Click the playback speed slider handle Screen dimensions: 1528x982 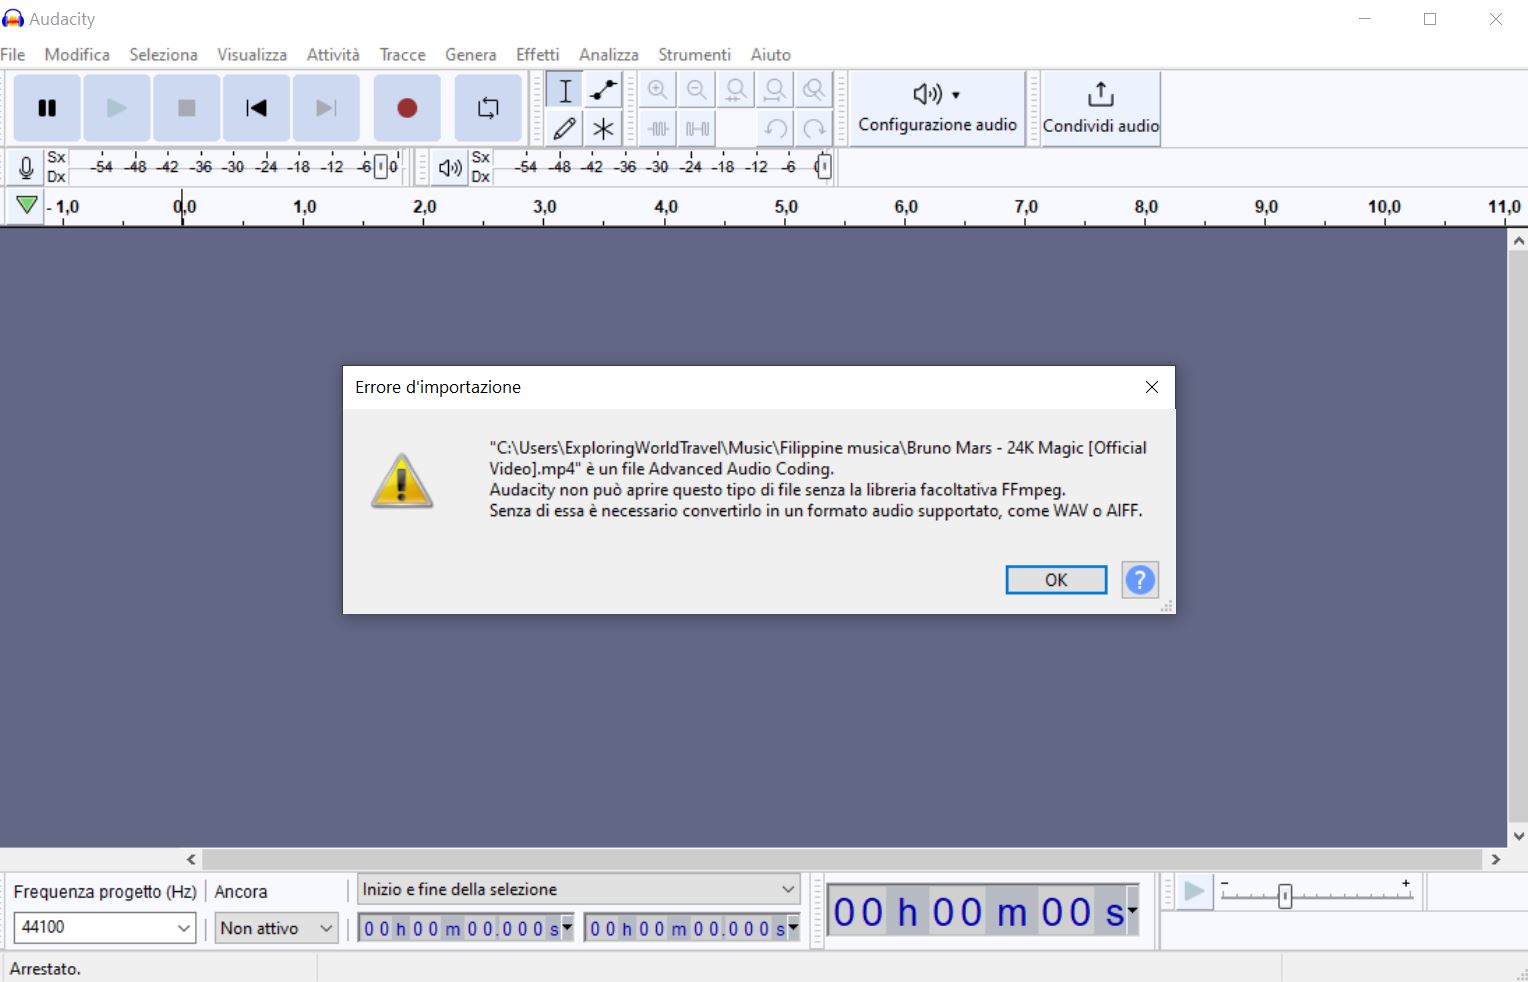[x=1285, y=896]
